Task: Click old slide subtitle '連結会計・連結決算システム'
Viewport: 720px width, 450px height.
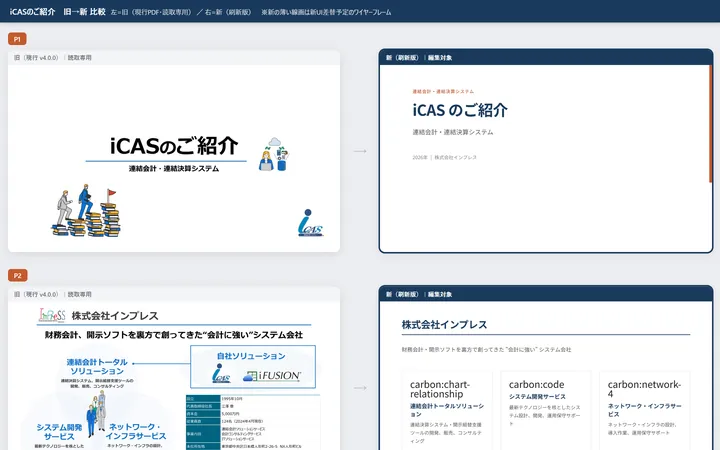Action: pos(174,169)
